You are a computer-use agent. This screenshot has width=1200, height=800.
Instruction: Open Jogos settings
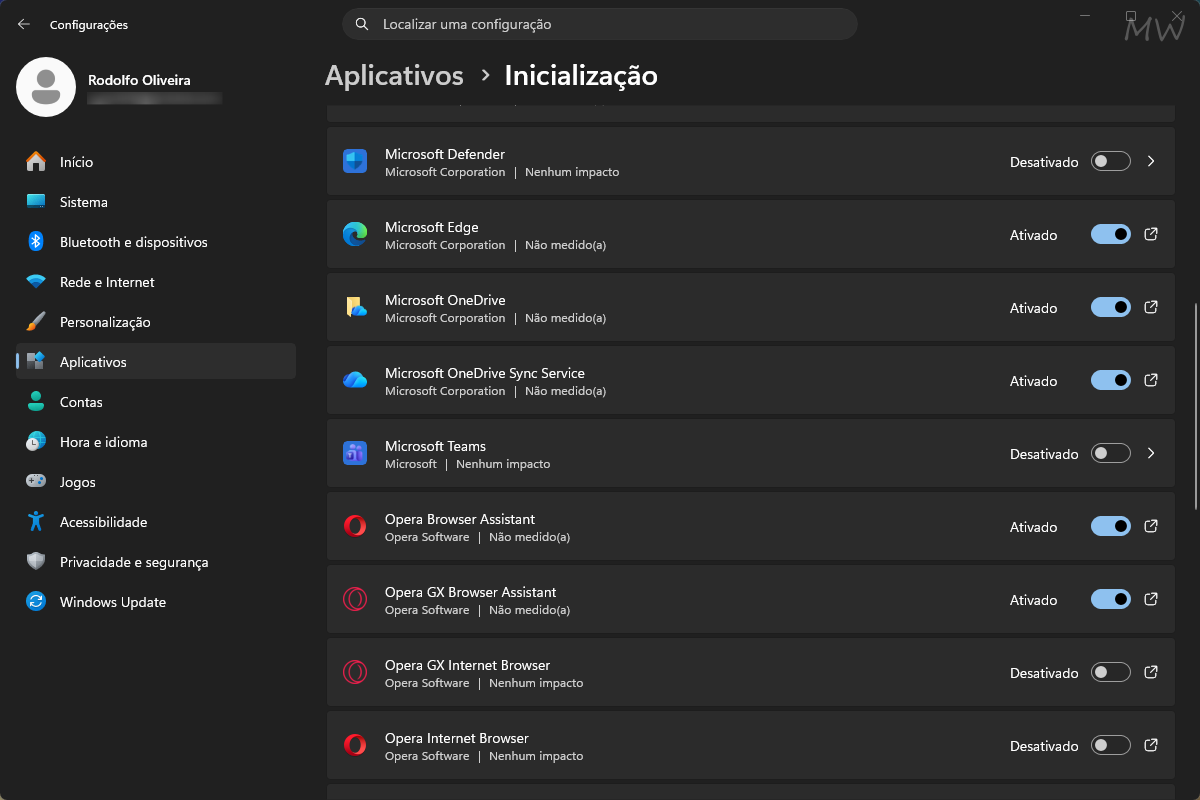coord(156,482)
